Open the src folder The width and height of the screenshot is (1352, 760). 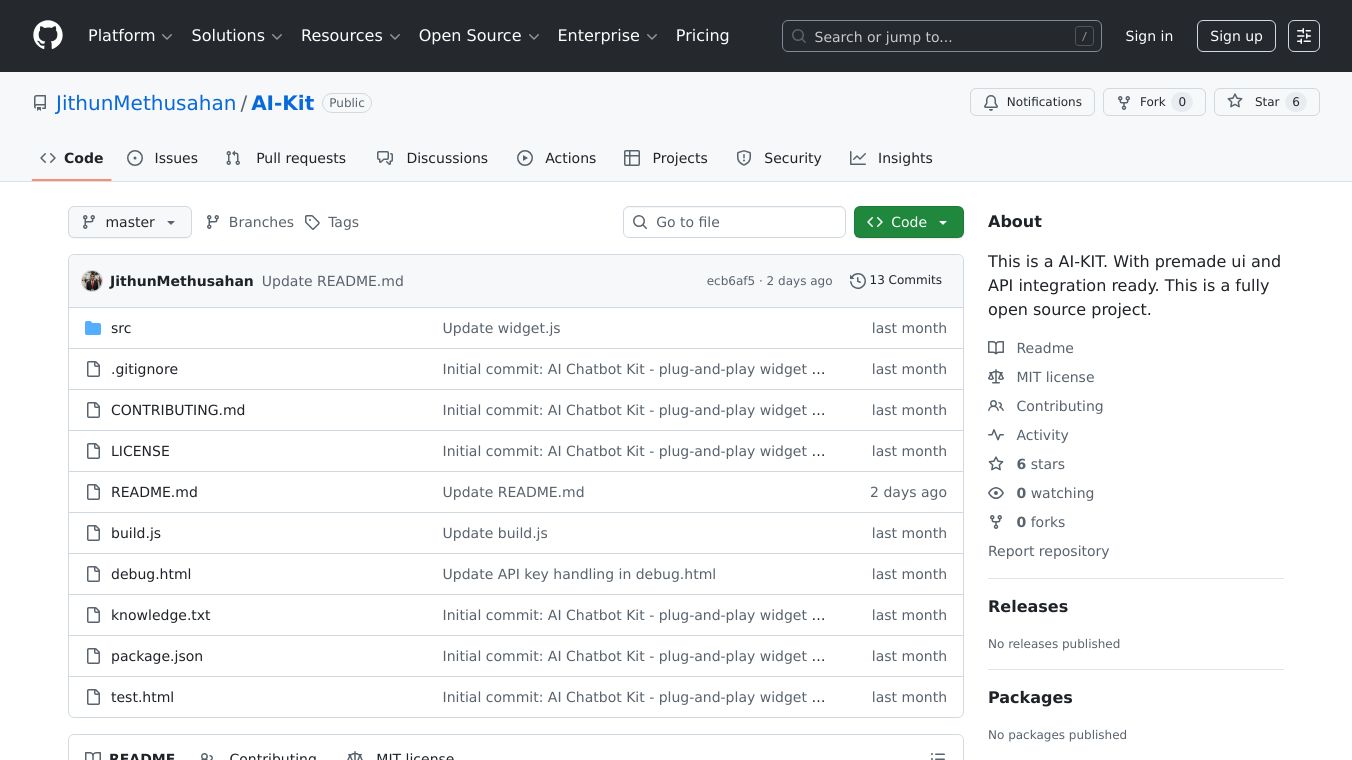click(x=121, y=328)
